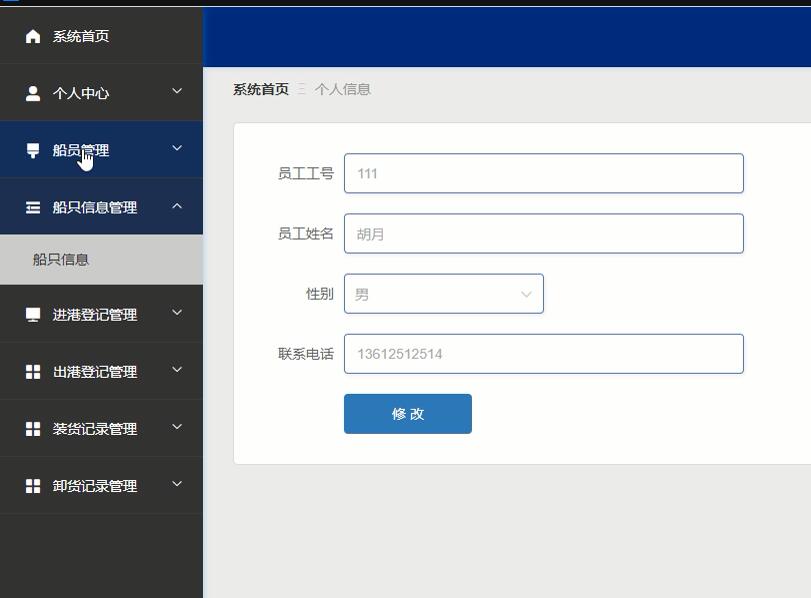The height and width of the screenshot is (598, 811).
Task: Click the grid icon beside 出港登记管理
Action: click(x=33, y=371)
